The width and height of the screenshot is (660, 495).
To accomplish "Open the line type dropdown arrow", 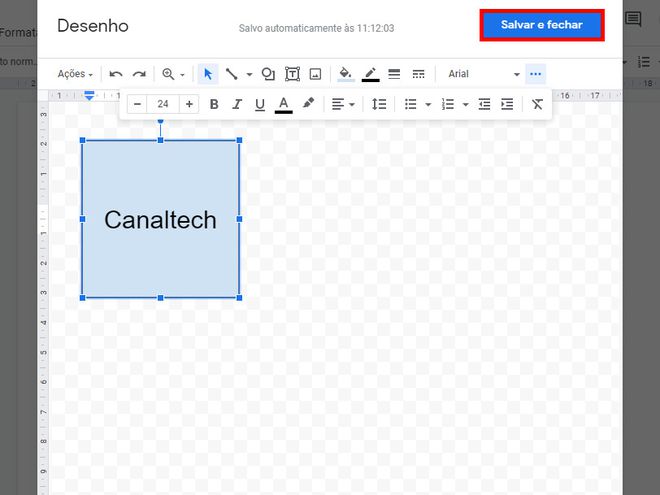I will tap(249, 75).
